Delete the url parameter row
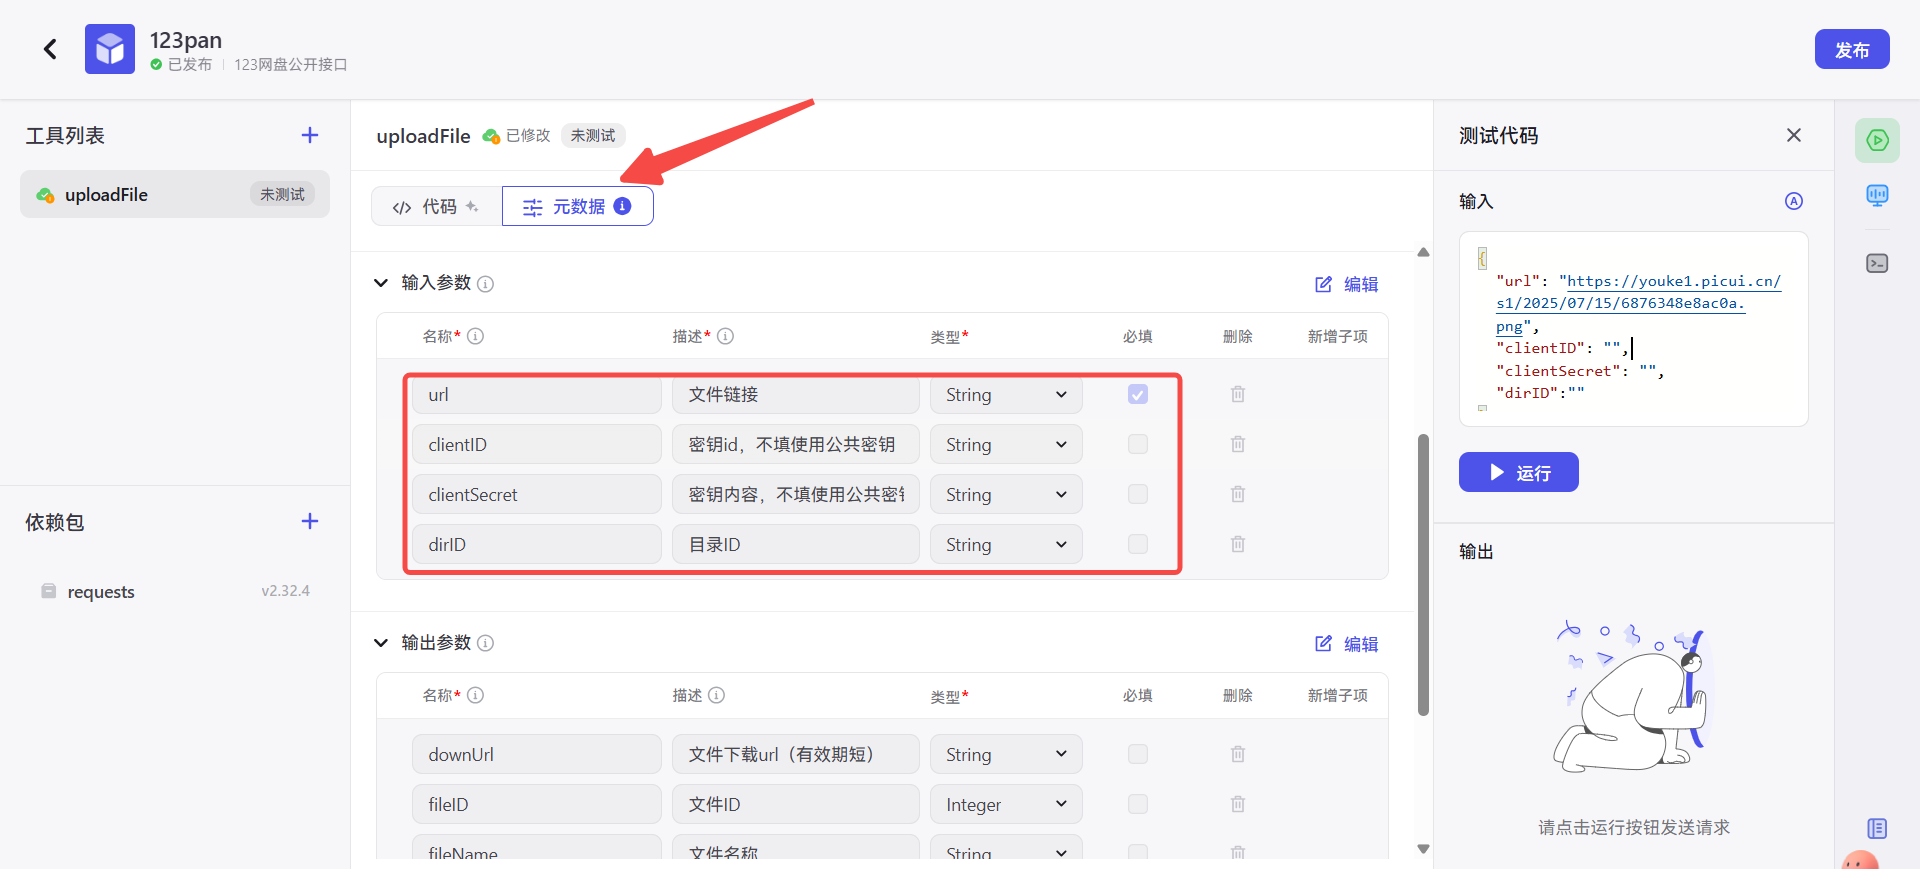 [x=1238, y=394]
